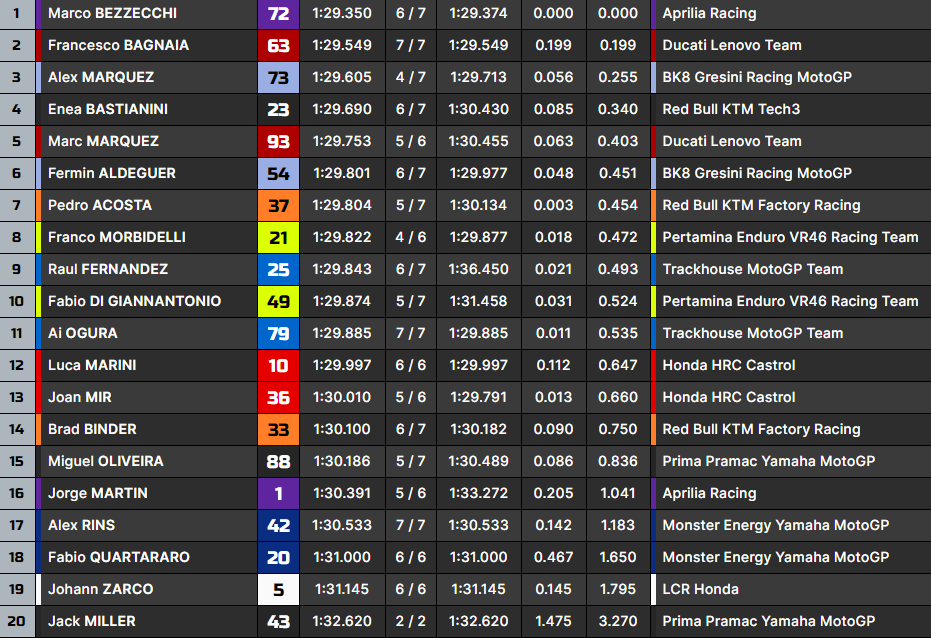Select Trackhouse MotoGP Team in Ogura's row
Screen dimensions: 931x638
point(752,334)
